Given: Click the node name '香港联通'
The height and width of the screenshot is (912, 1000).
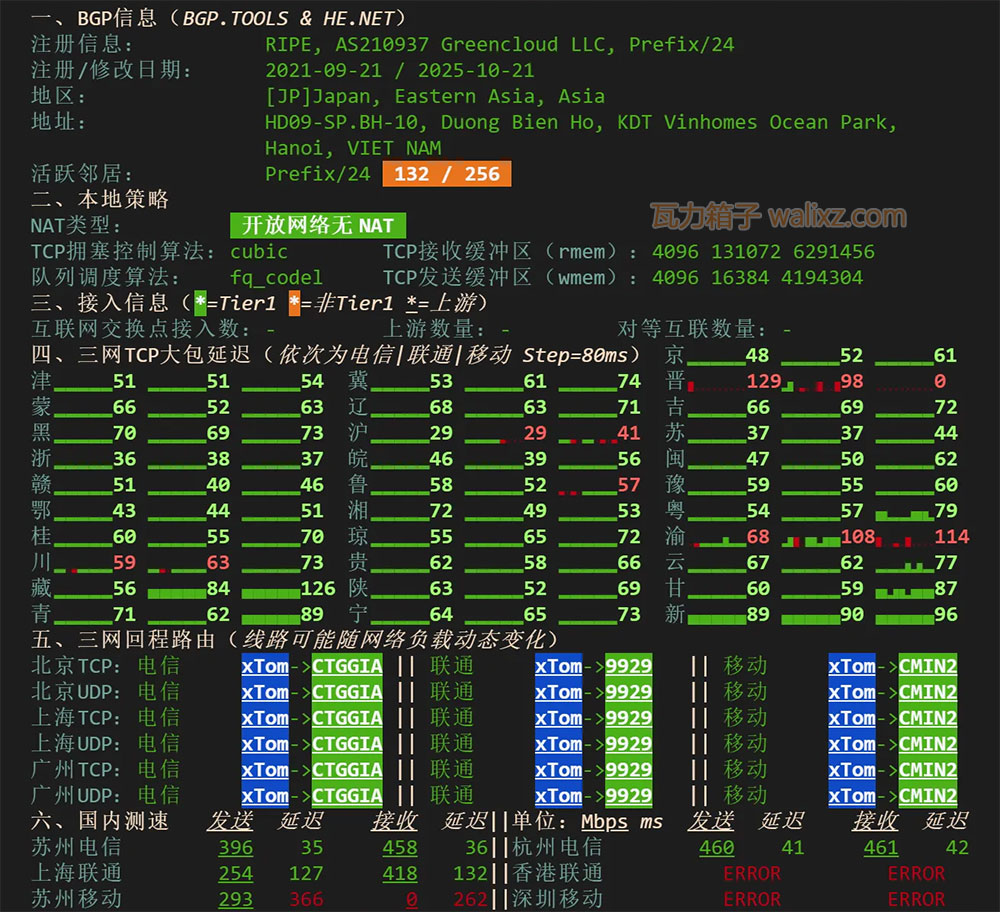Looking at the screenshot, I should point(557,873).
